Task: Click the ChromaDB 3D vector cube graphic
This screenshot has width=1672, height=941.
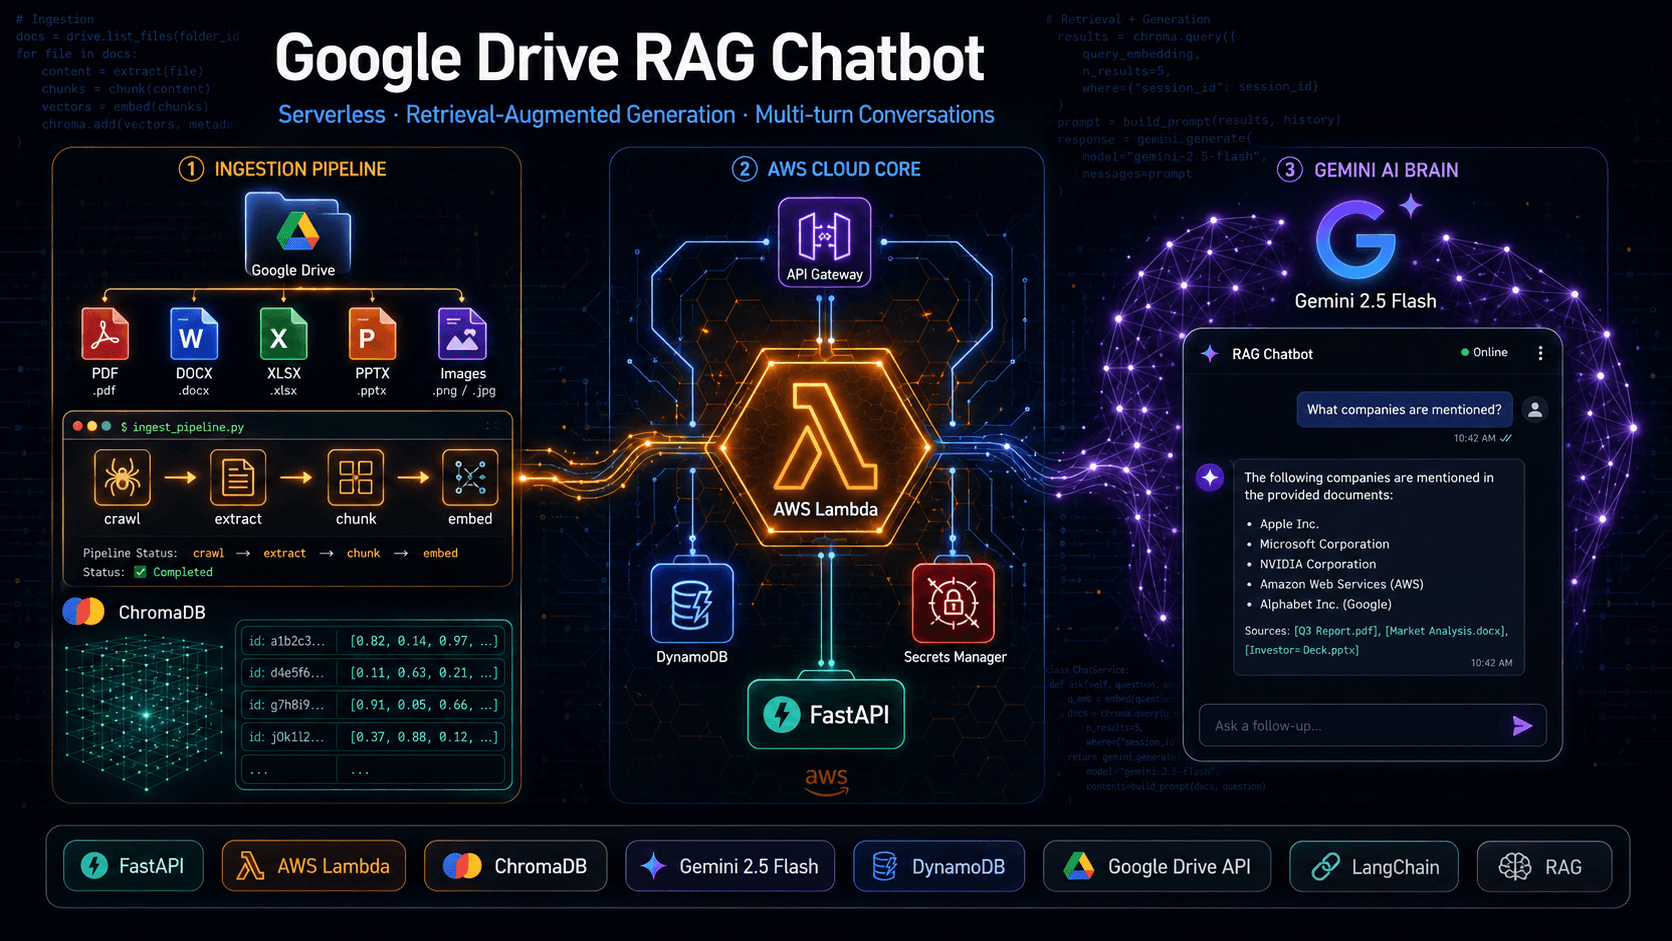Action: click(x=146, y=714)
